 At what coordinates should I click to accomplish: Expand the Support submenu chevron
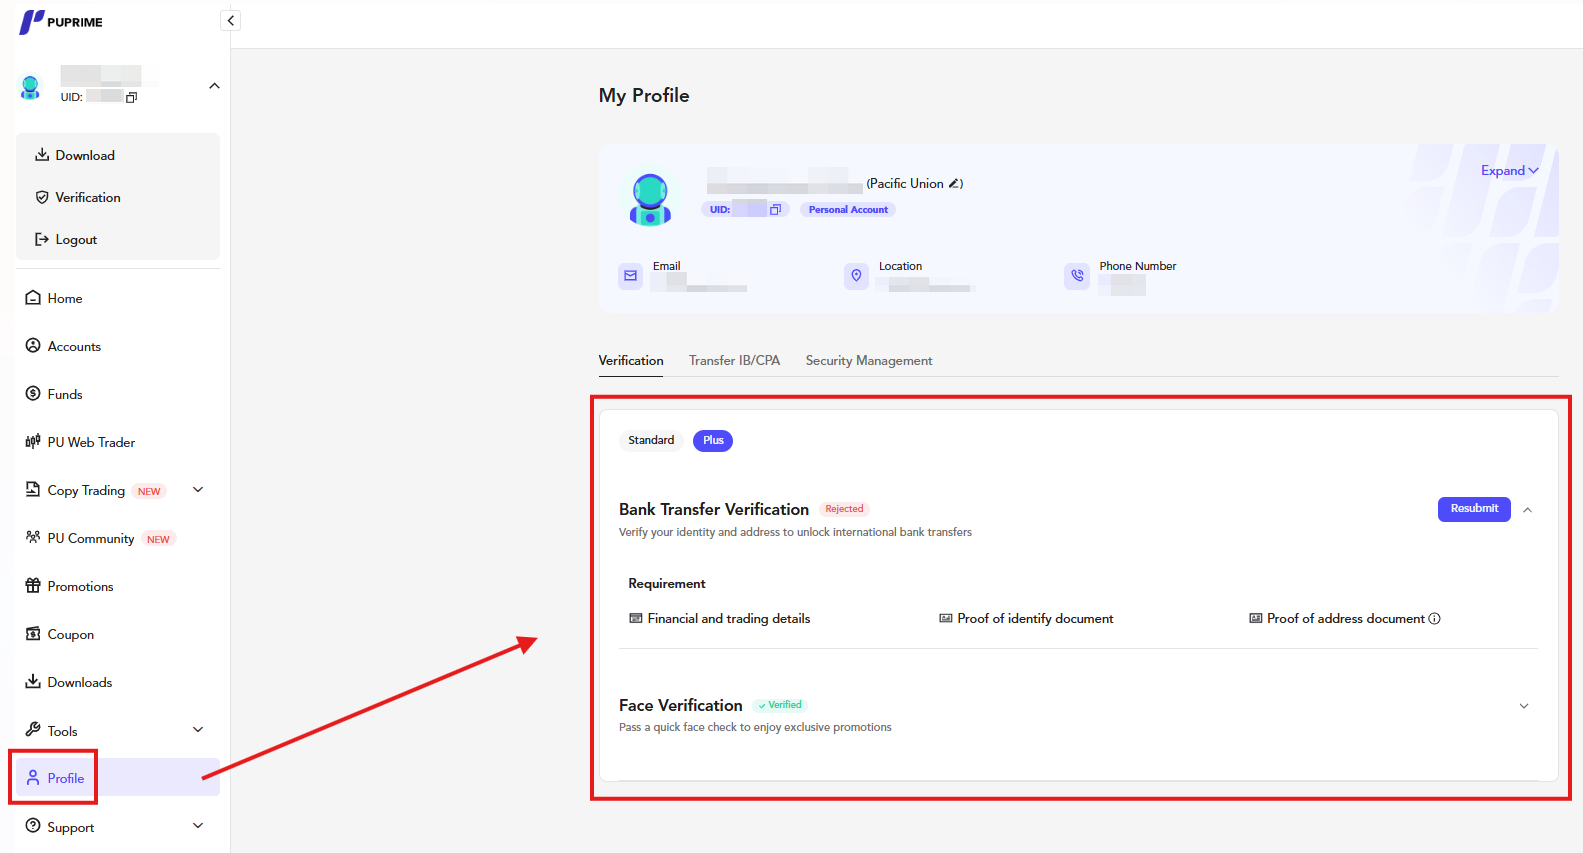coord(198,826)
